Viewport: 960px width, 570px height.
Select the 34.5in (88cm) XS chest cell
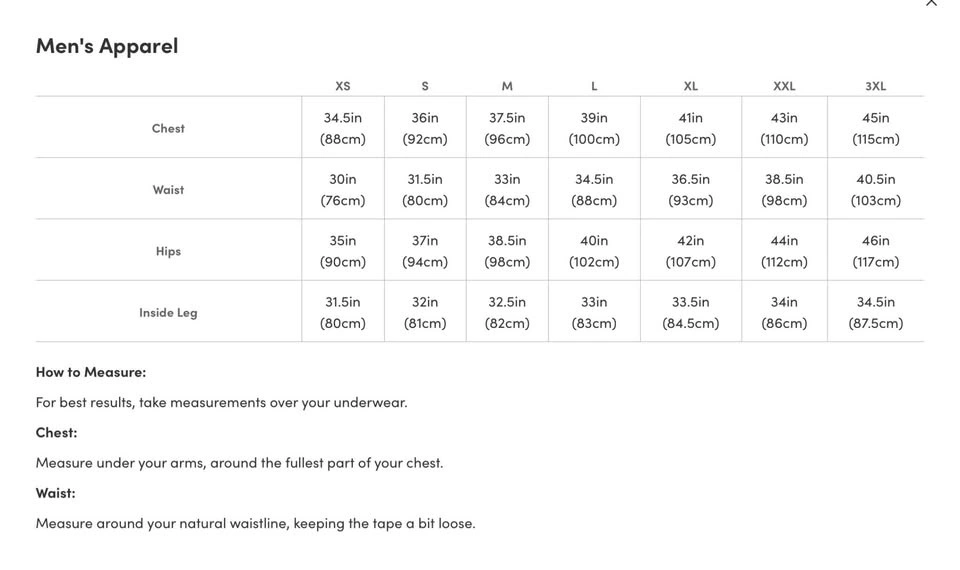(x=343, y=128)
